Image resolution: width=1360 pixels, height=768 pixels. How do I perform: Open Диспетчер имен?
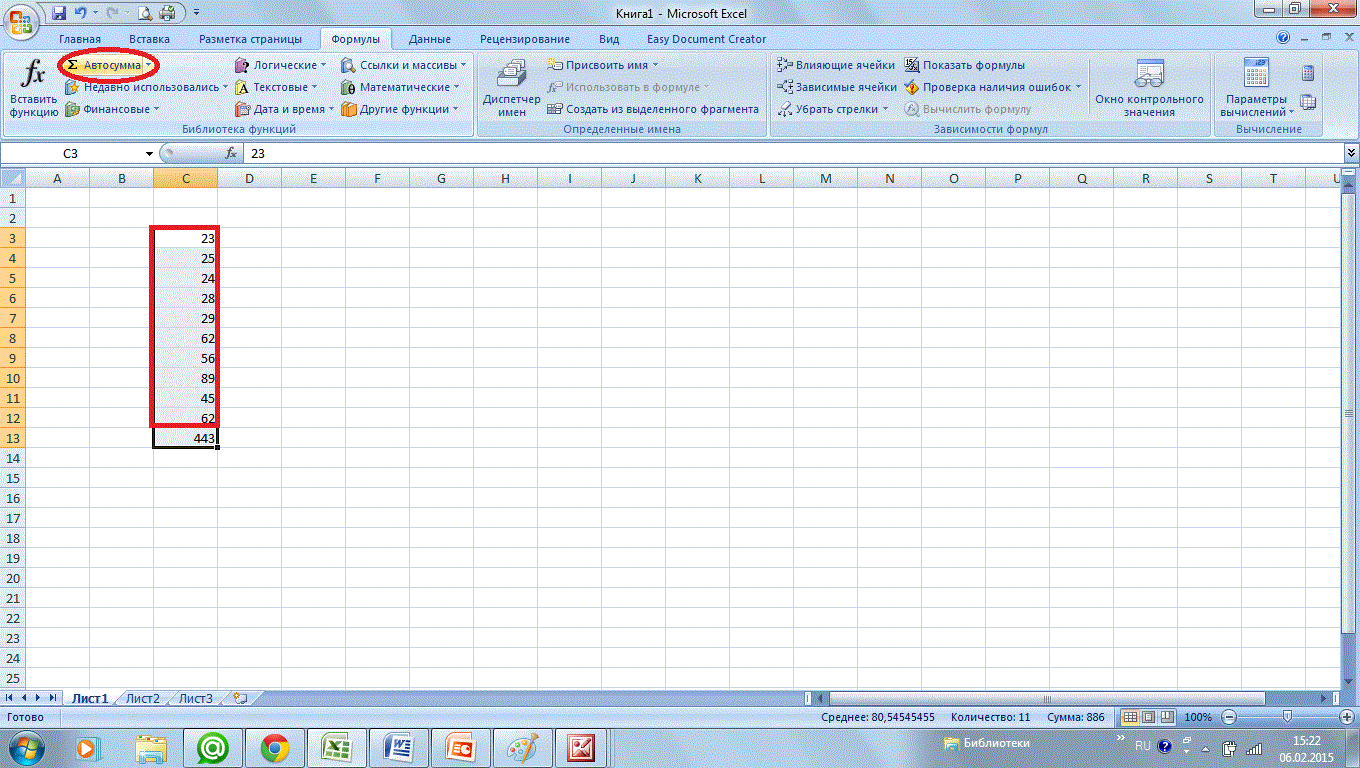[x=511, y=90]
